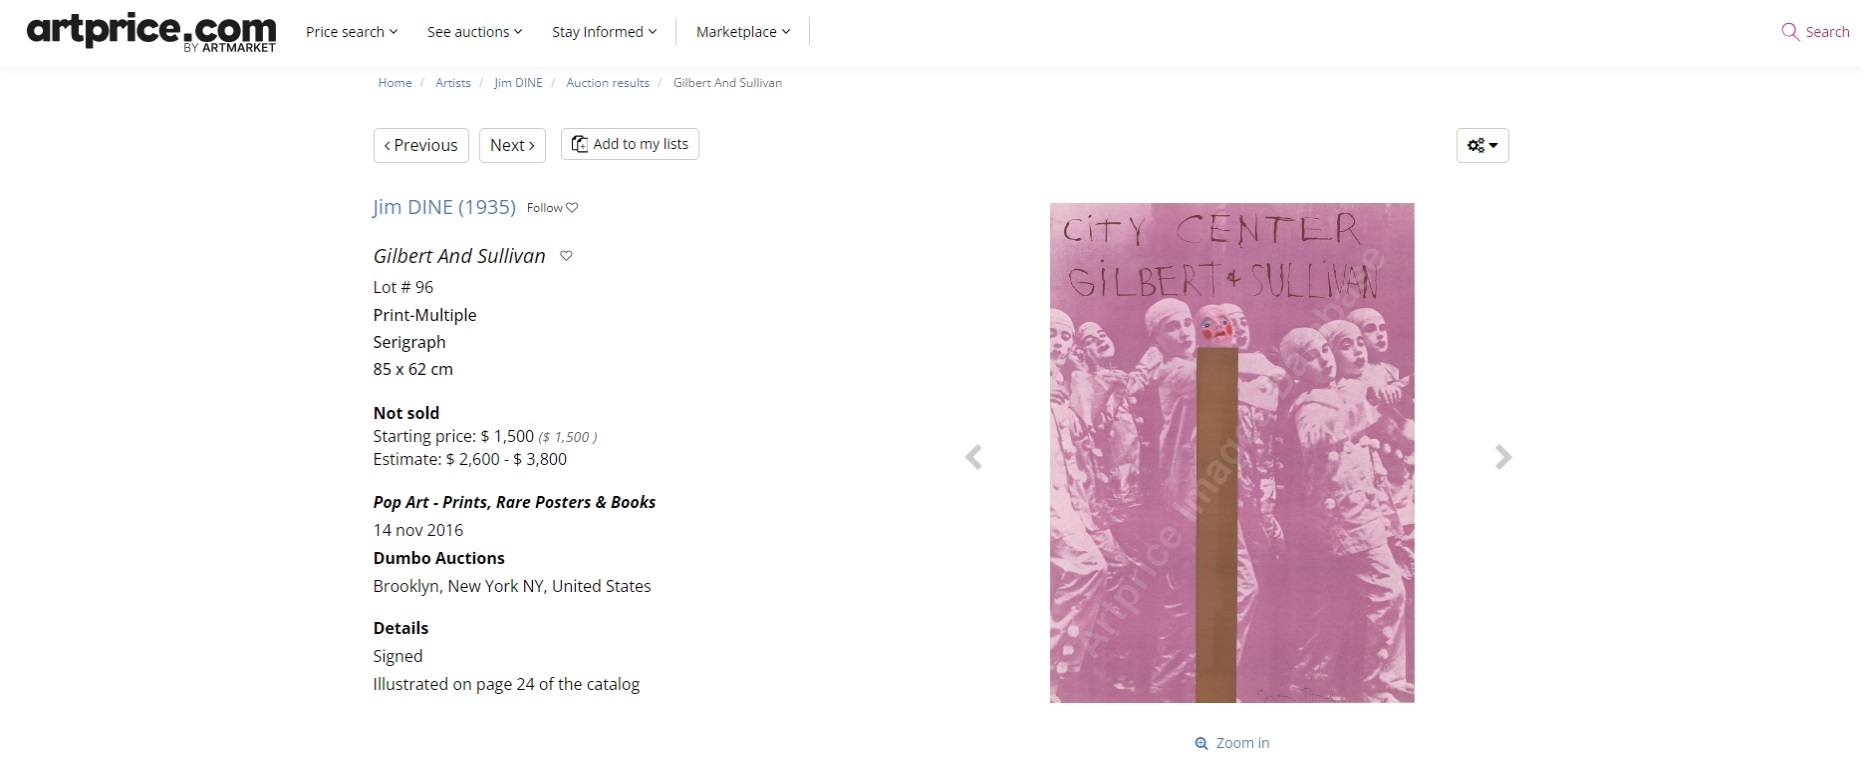The height and width of the screenshot is (770, 1868).
Task: Click the artprice.com logo
Action: pos(151,32)
